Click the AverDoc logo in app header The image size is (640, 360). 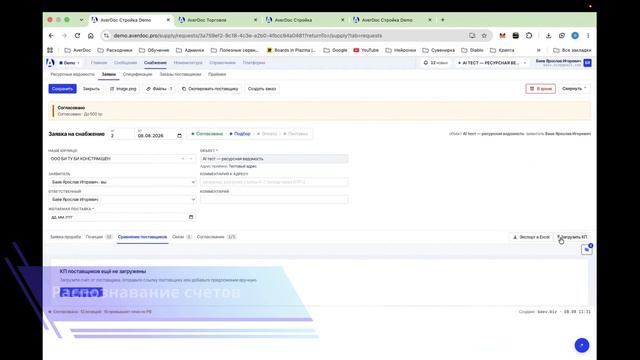(x=50, y=63)
